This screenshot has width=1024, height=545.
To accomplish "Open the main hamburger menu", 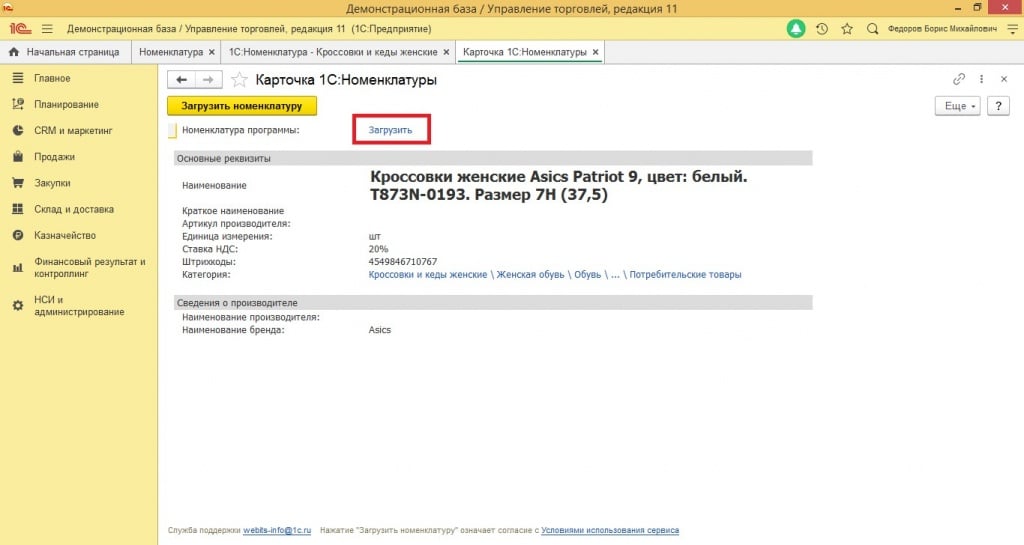I will tap(46, 28).
